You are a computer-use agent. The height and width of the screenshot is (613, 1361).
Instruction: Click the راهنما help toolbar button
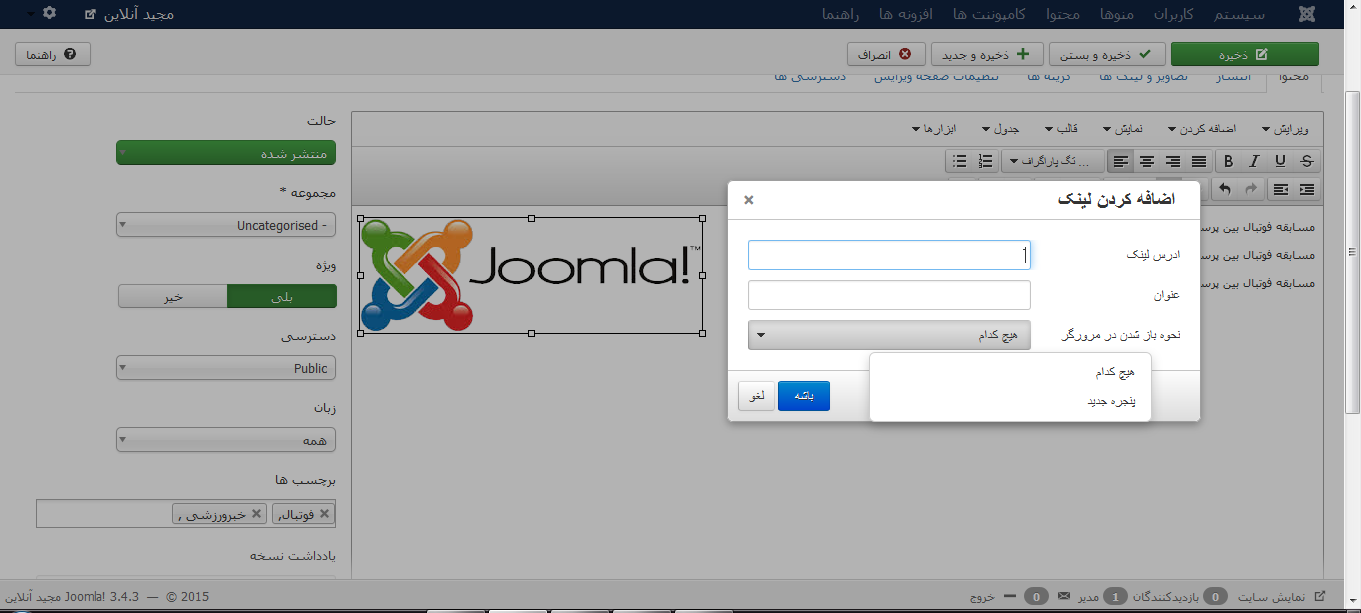coord(53,54)
